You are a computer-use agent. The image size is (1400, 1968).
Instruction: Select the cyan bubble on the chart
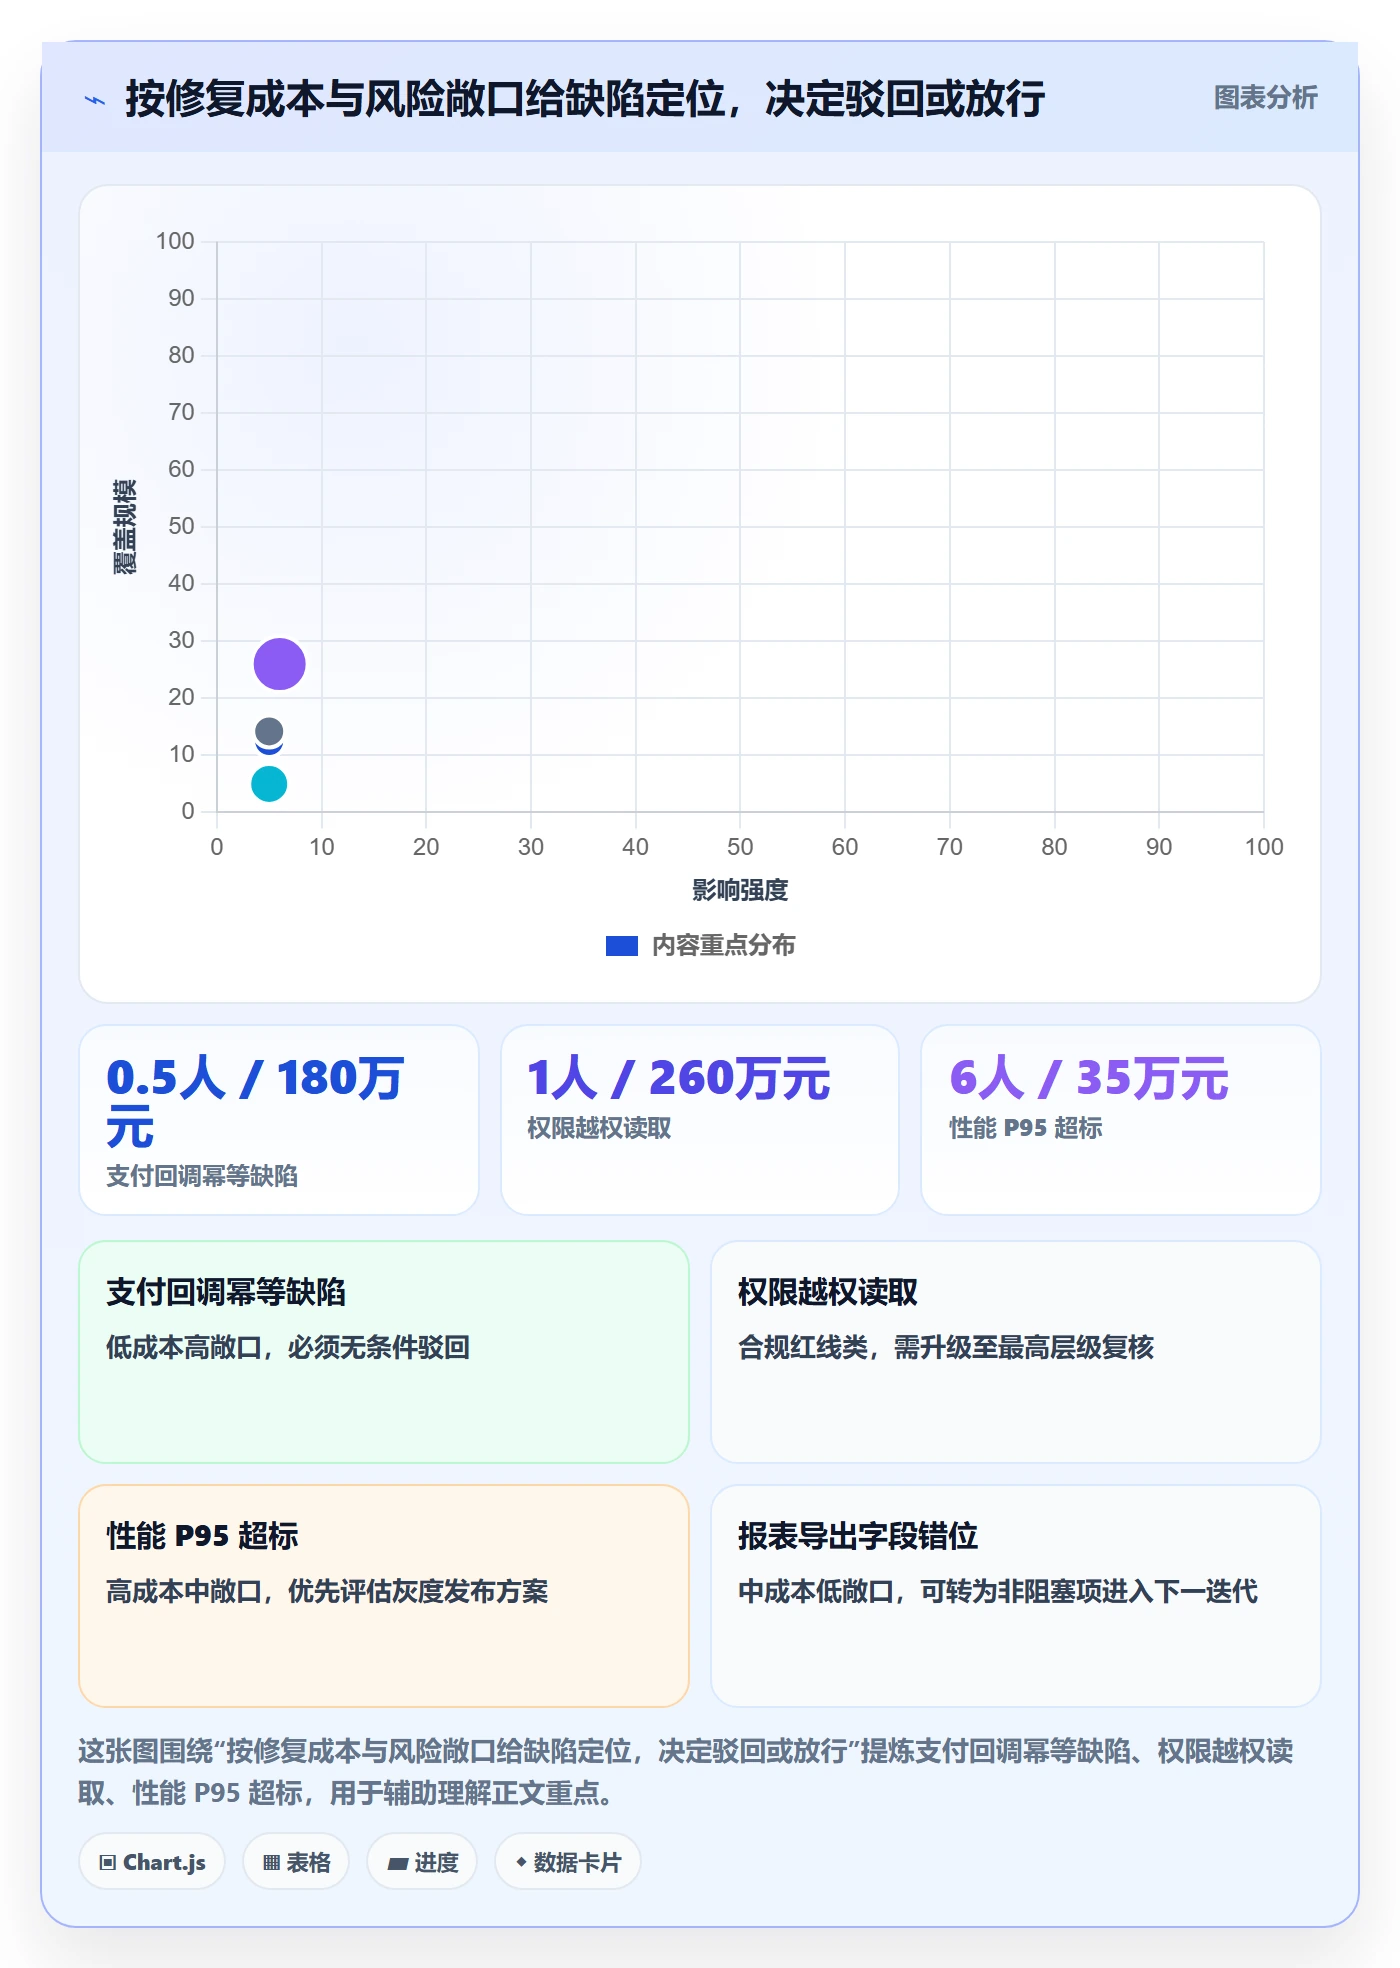pyautogui.click(x=269, y=784)
